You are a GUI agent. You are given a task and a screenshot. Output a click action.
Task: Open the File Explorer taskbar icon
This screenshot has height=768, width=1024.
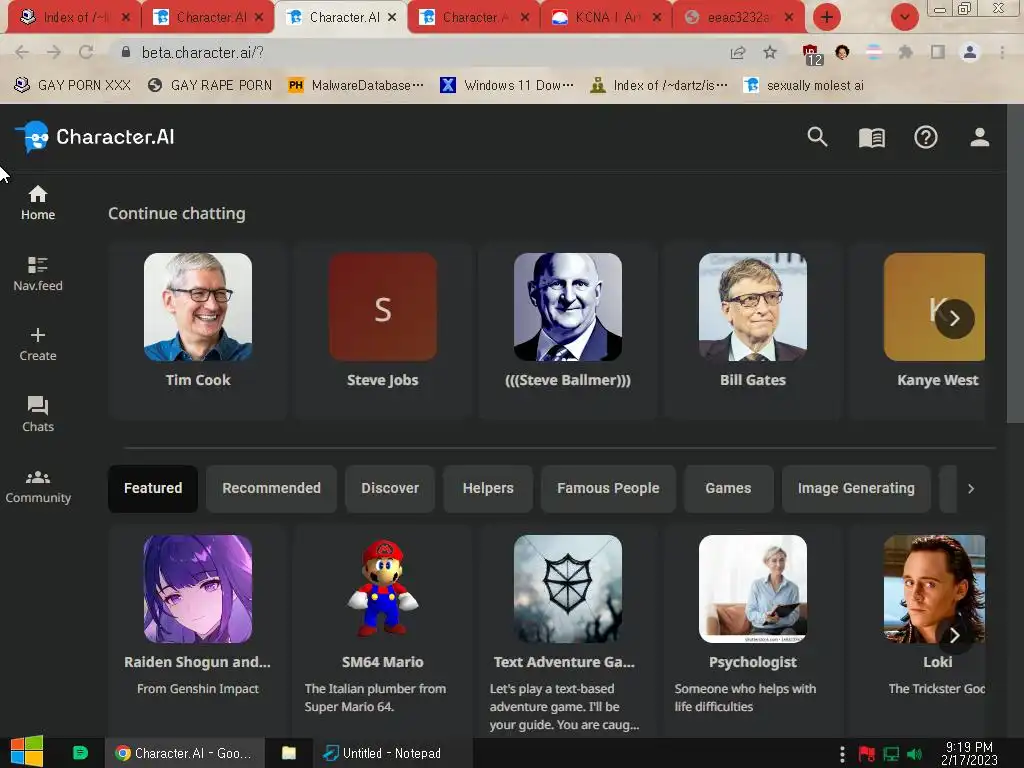[x=289, y=753]
